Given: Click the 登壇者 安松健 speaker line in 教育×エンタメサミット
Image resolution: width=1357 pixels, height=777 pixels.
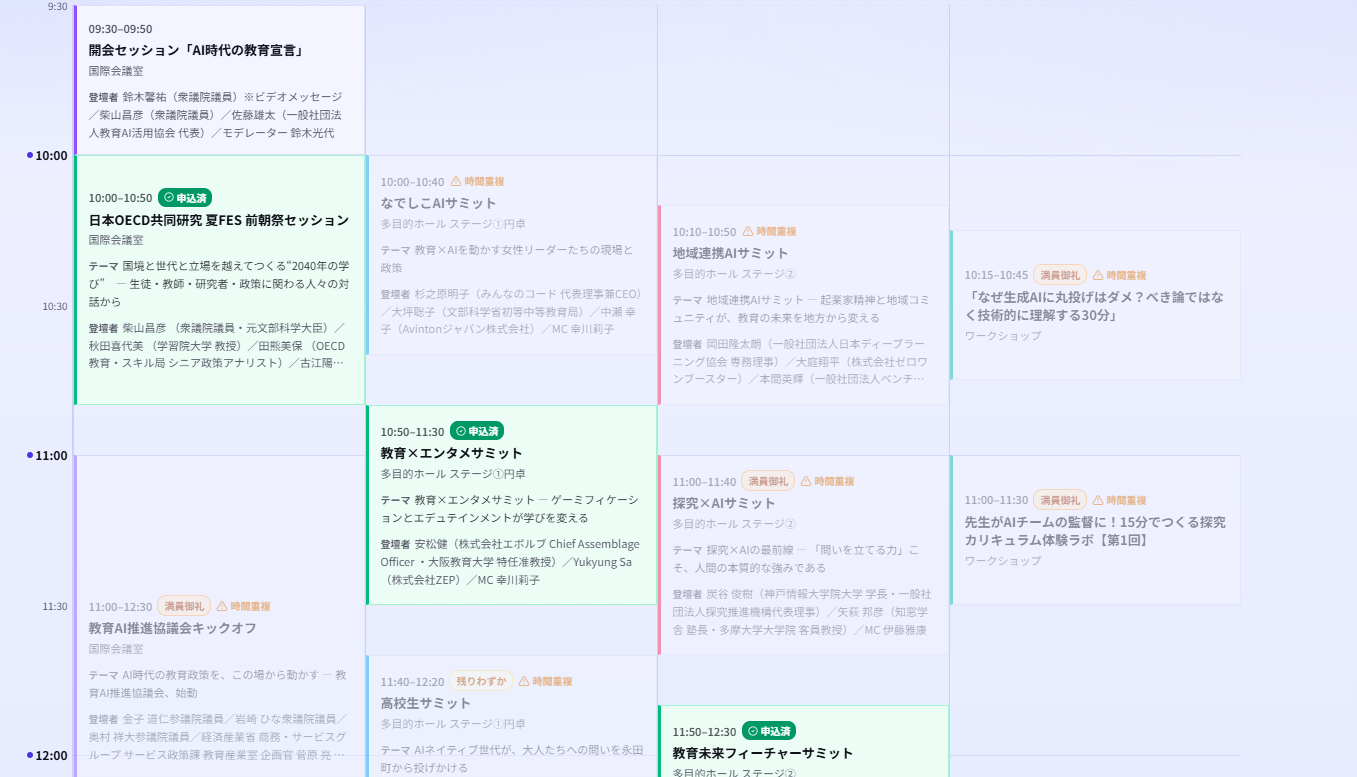Looking at the screenshot, I should click(510, 562).
